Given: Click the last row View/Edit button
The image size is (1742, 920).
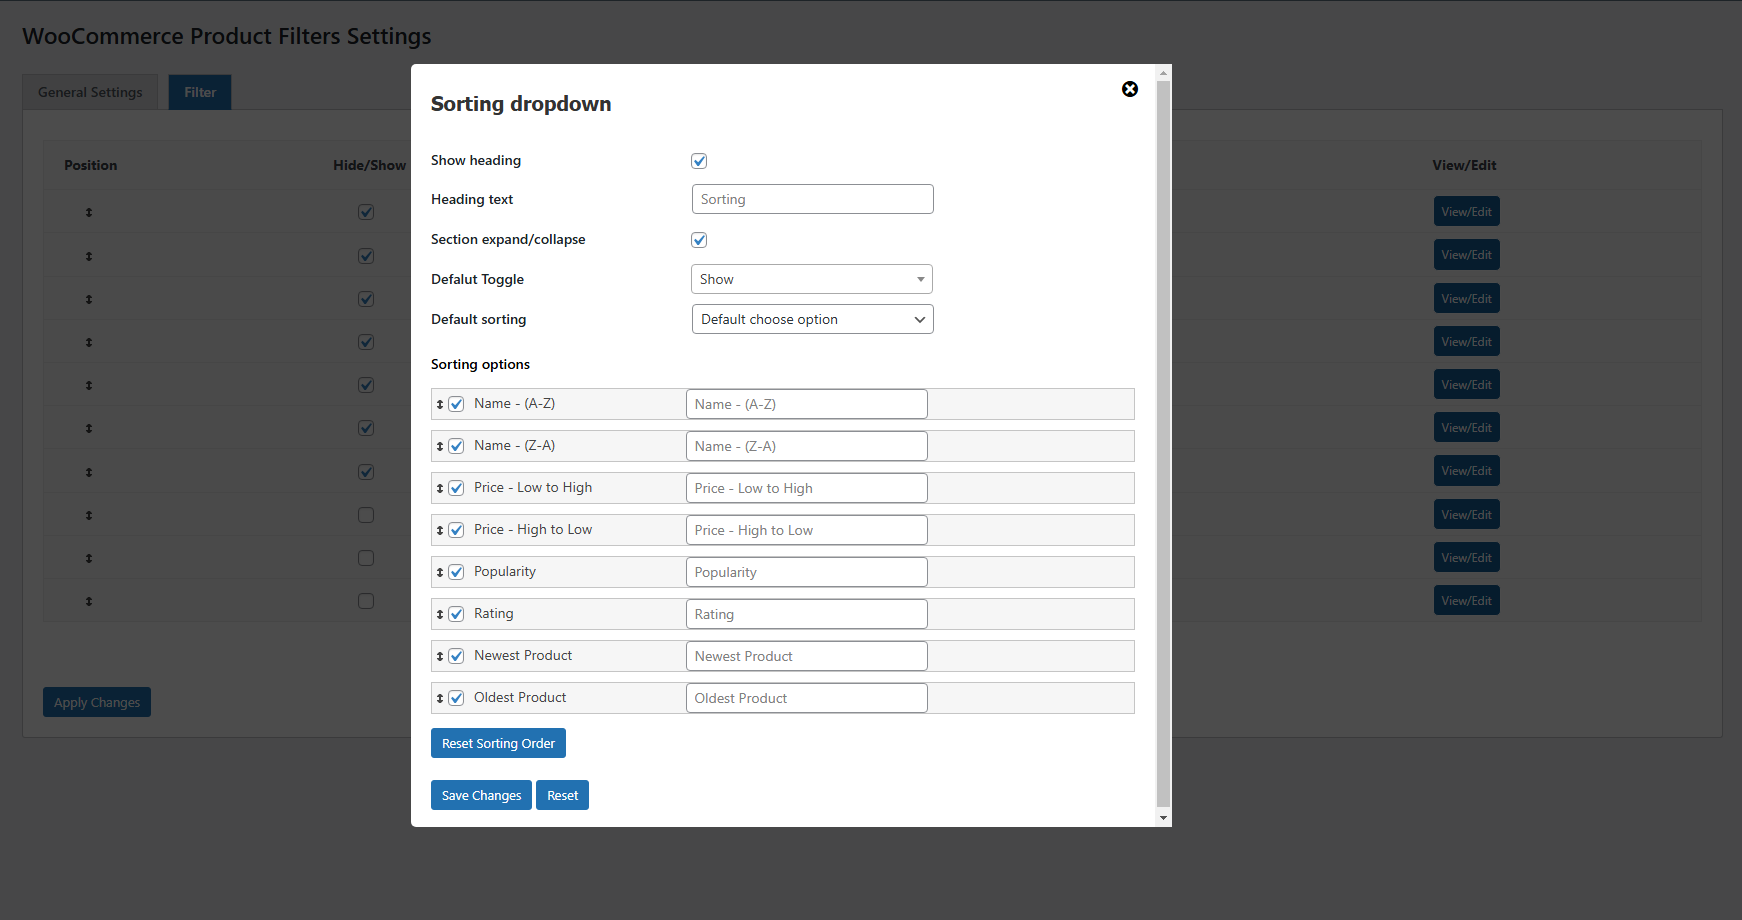Looking at the screenshot, I should click(x=1466, y=601).
